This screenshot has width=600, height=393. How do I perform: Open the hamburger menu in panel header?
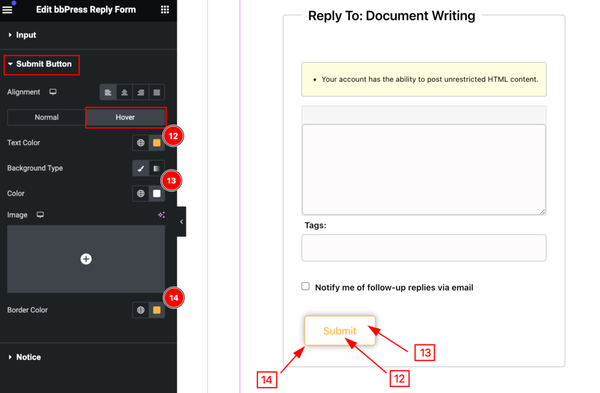coord(7,9)
